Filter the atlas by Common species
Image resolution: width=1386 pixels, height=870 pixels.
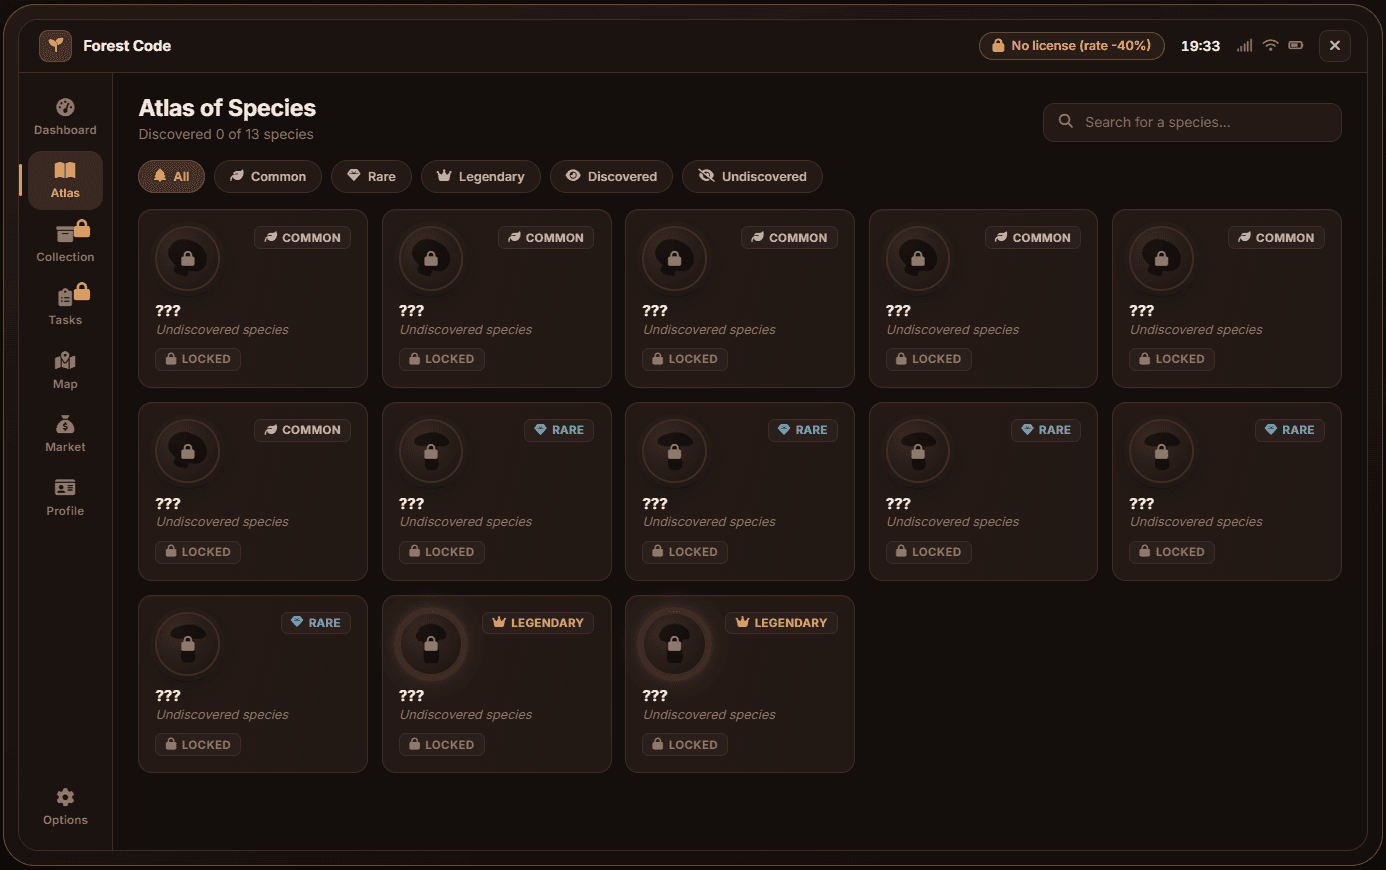click(268, 177)
